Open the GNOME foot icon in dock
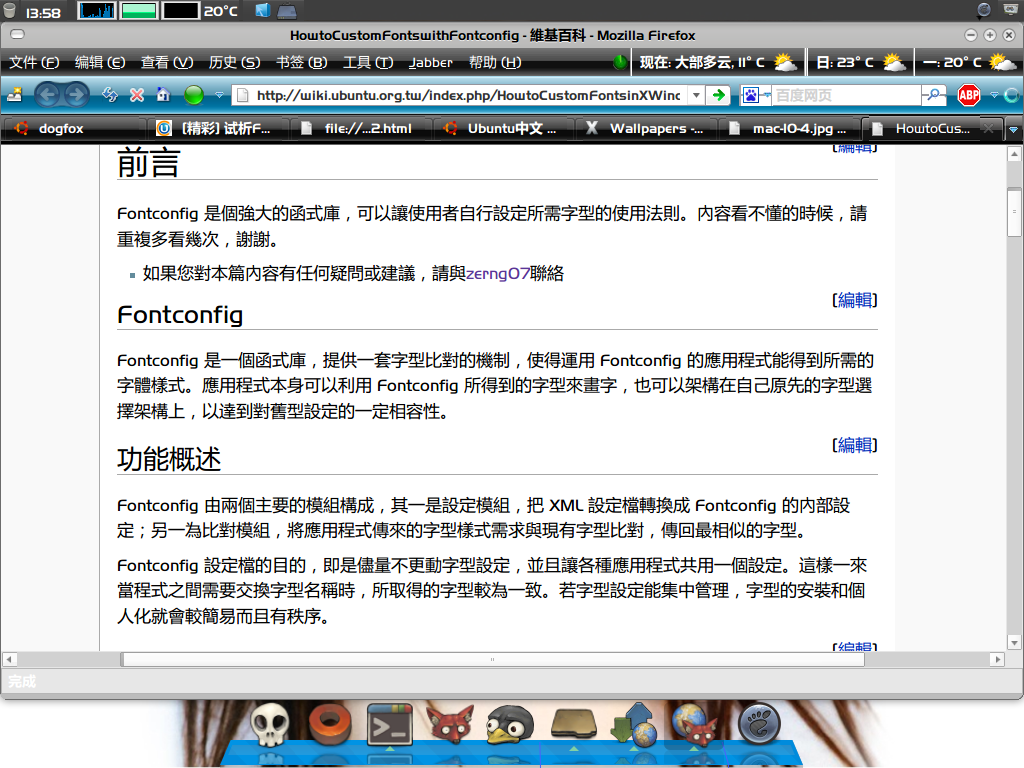The width and height of the screenshot is (1024, 768). [x=759, y=725]
